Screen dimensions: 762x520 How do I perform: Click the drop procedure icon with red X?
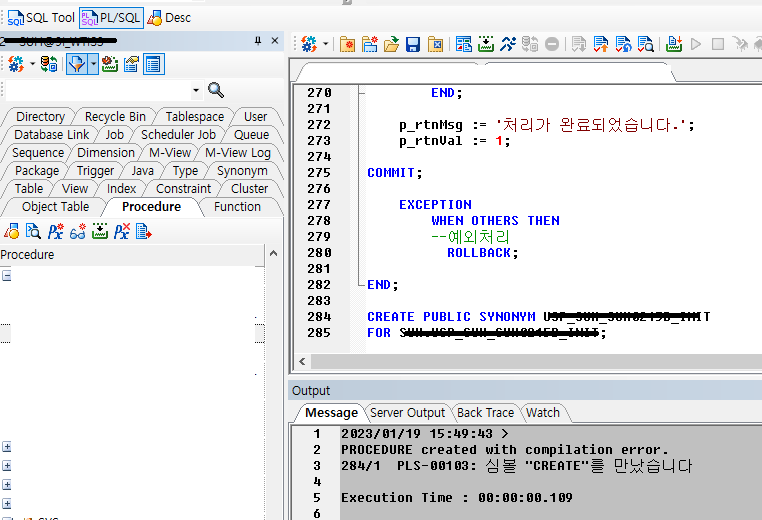tap(122, 231)
